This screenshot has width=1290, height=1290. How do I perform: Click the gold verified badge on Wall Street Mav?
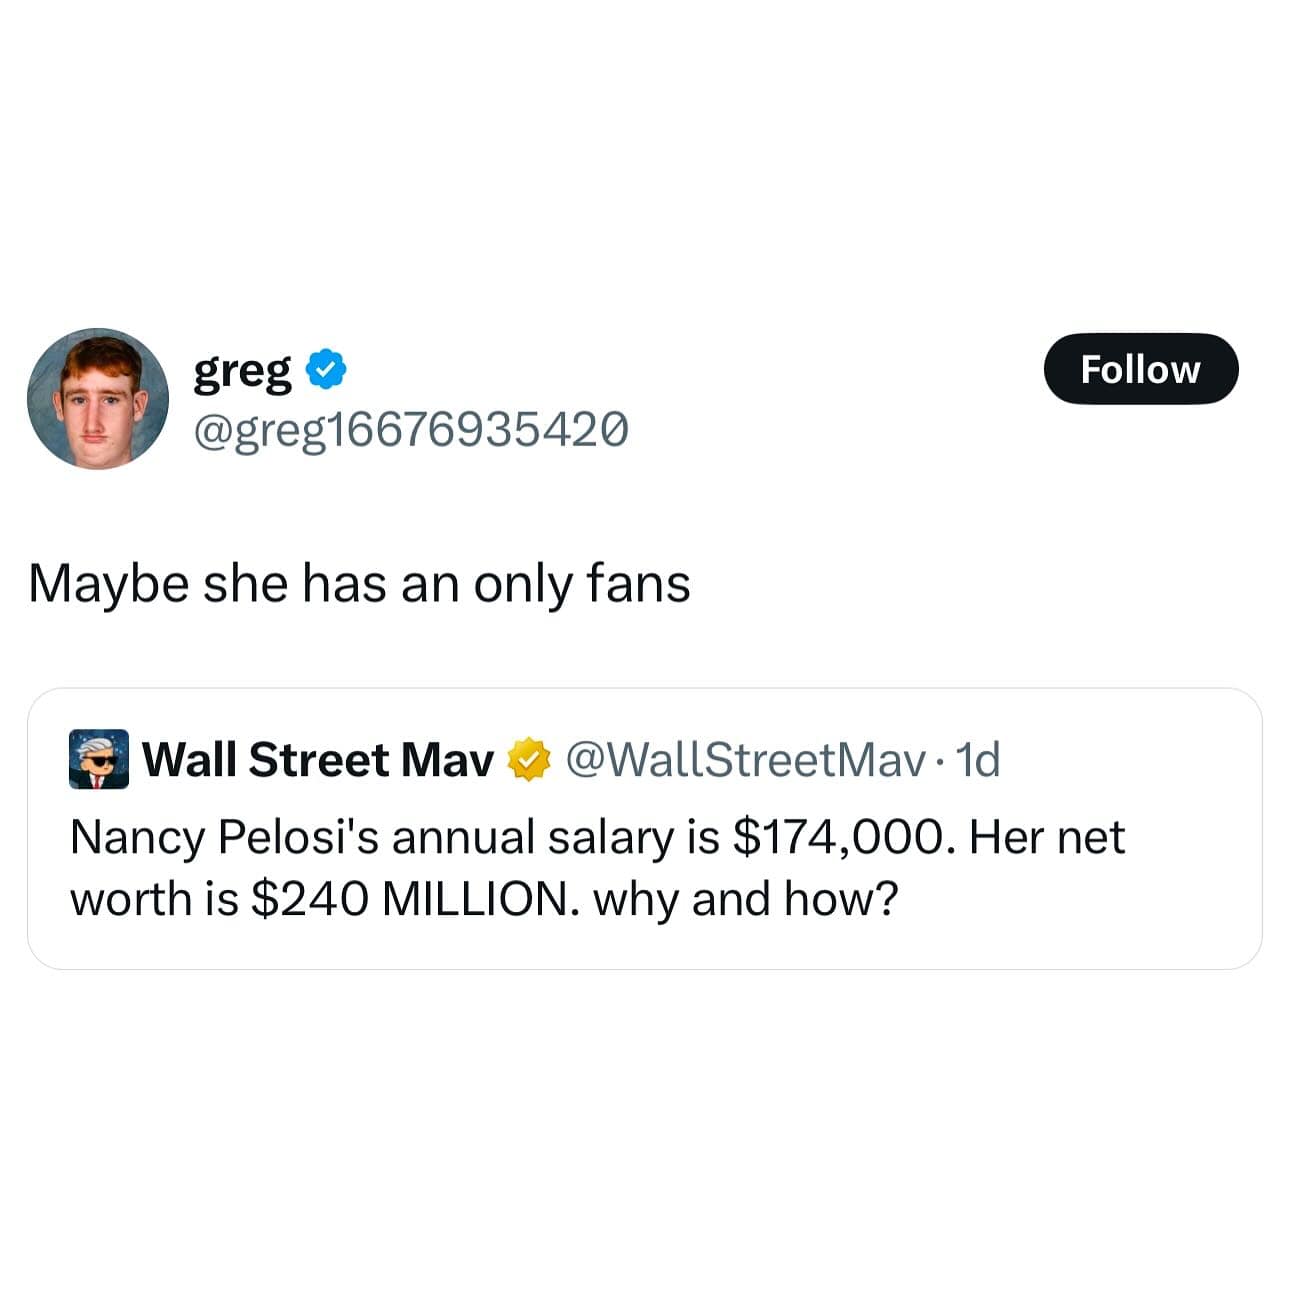tap(530, 760)
